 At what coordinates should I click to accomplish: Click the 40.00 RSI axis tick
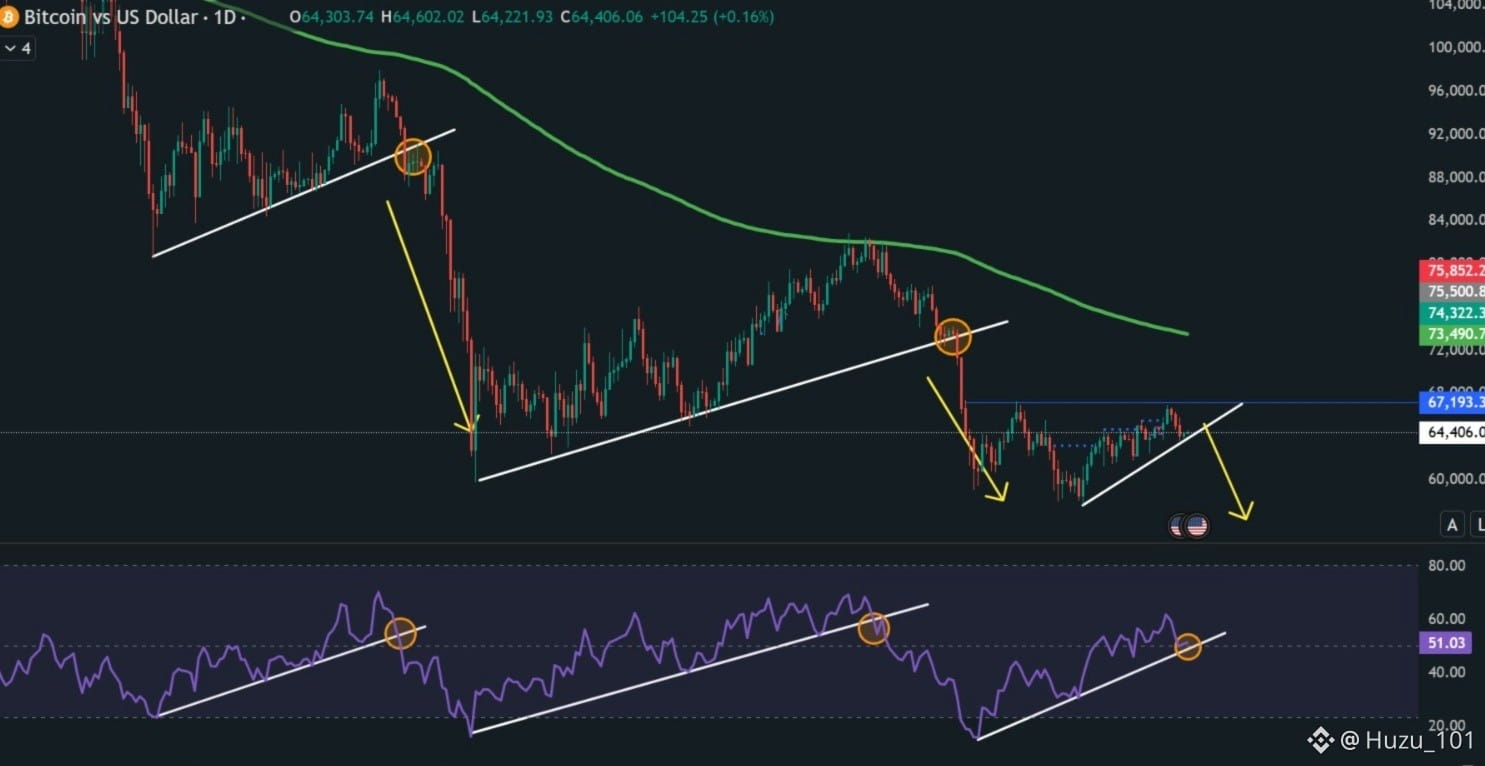tap(1446, 672)
